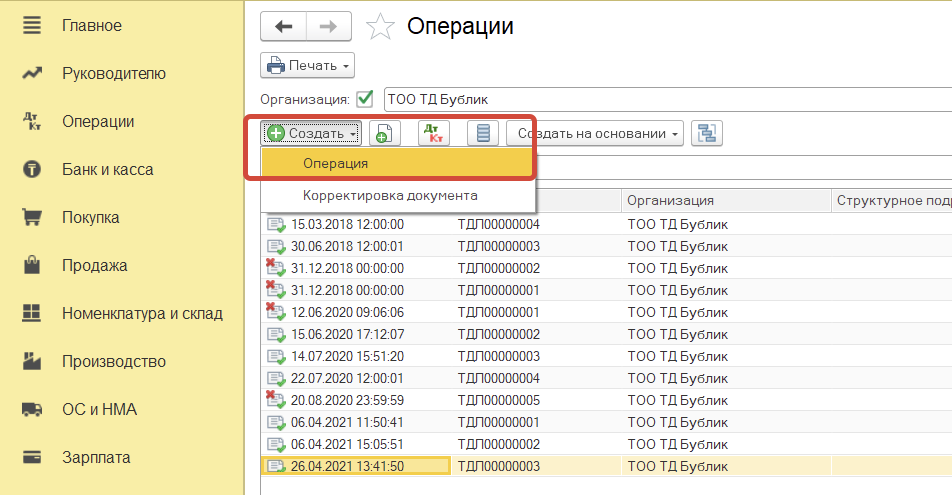Show Дт/Кт postings for document
Viewport: 952px width, 495px height.
pos(434,133)
